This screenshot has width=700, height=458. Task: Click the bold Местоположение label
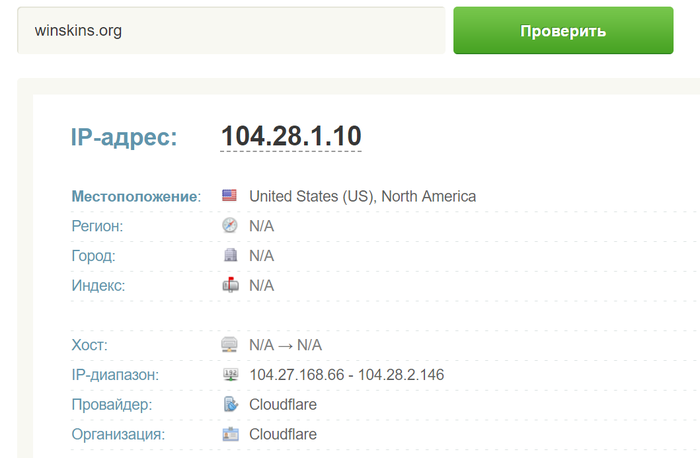135,196
